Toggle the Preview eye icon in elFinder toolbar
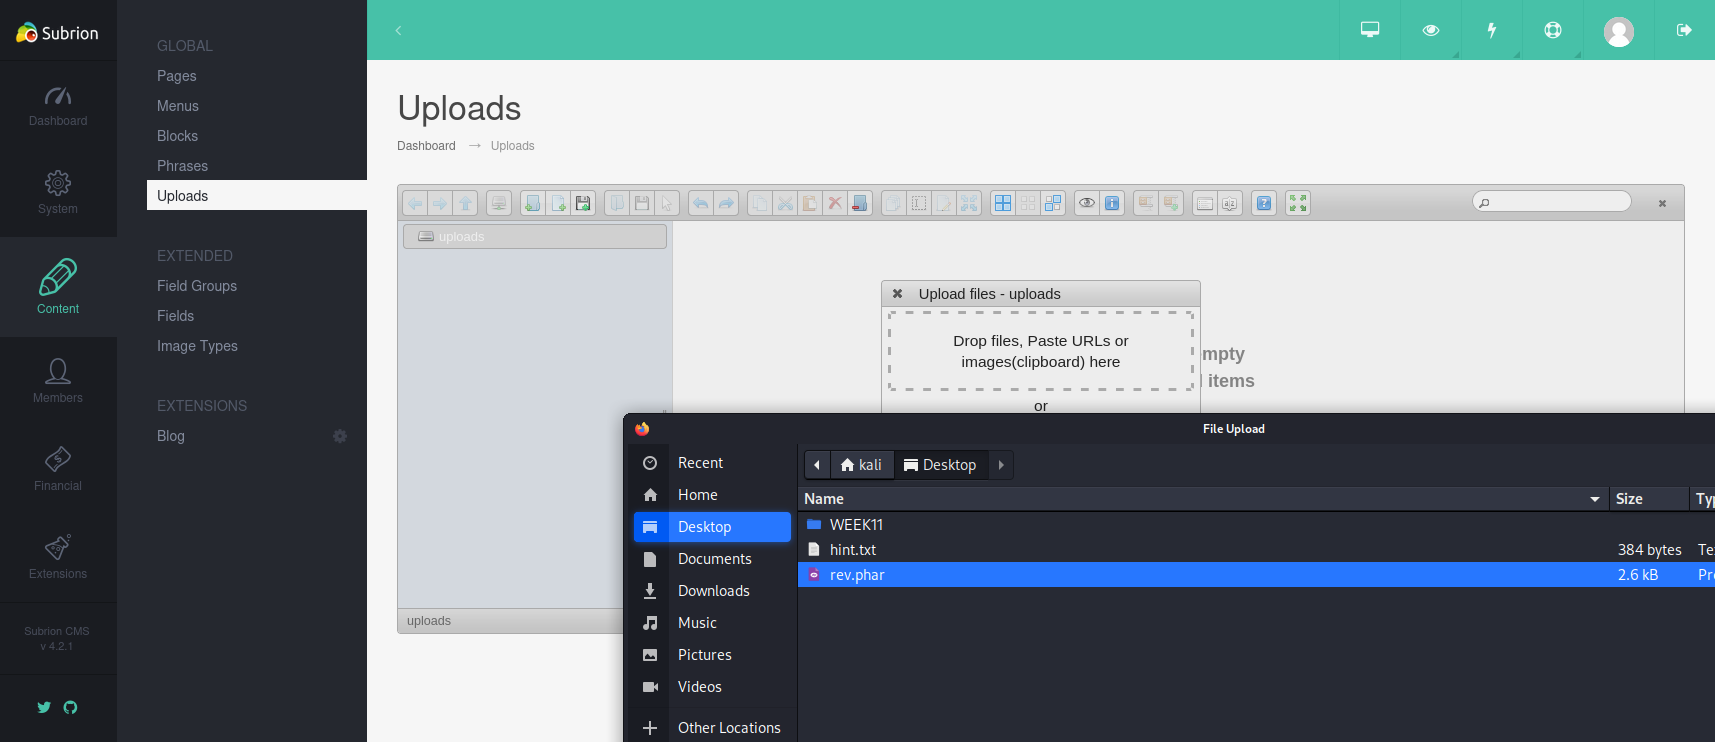This screenshot has height=742, width=1715. point(1086,203)
